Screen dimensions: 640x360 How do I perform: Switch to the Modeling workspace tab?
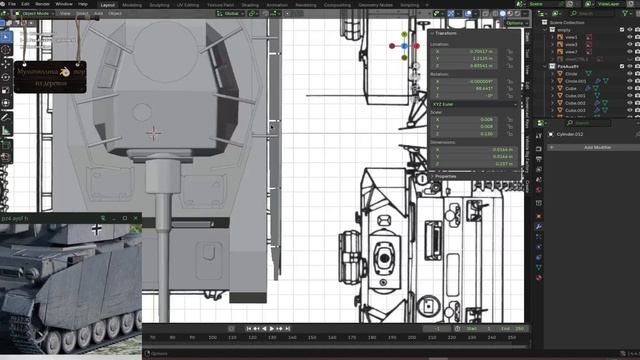click(132, 5)
